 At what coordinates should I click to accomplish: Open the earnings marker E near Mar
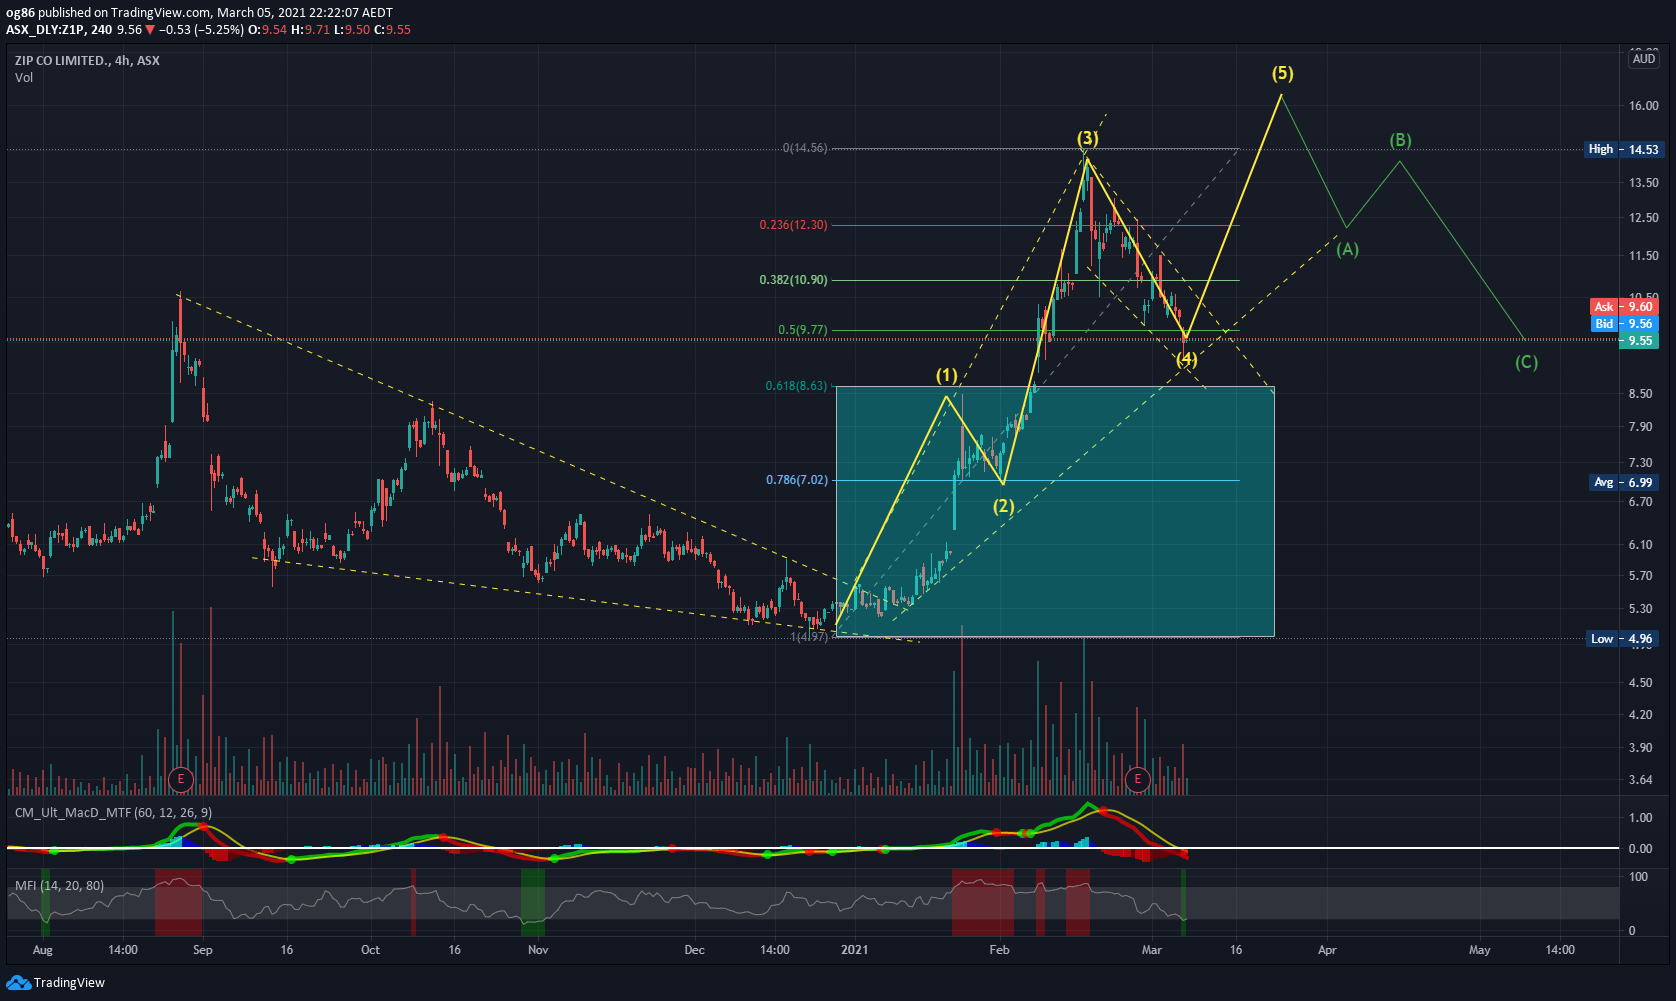(1137, 779)
